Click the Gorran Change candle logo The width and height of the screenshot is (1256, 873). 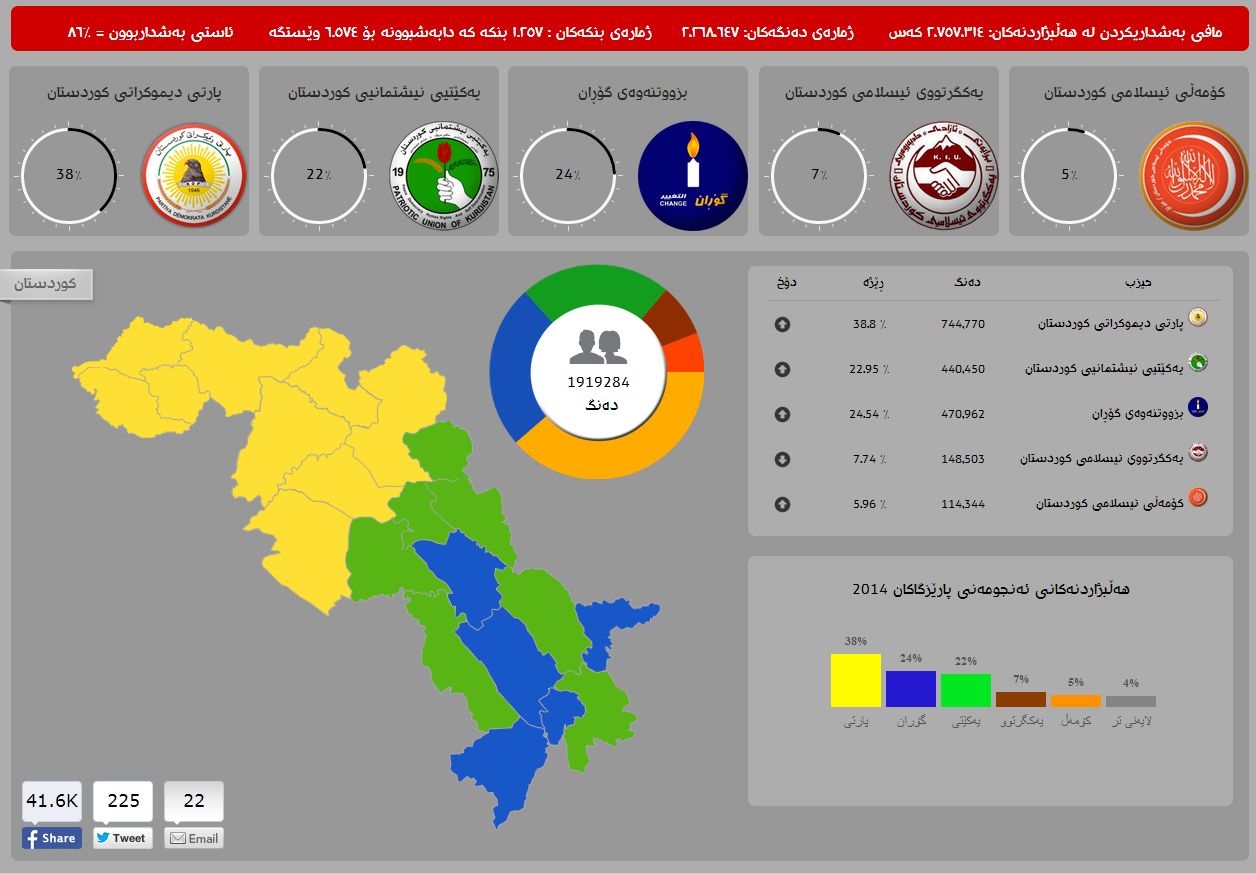click(692, 175)
